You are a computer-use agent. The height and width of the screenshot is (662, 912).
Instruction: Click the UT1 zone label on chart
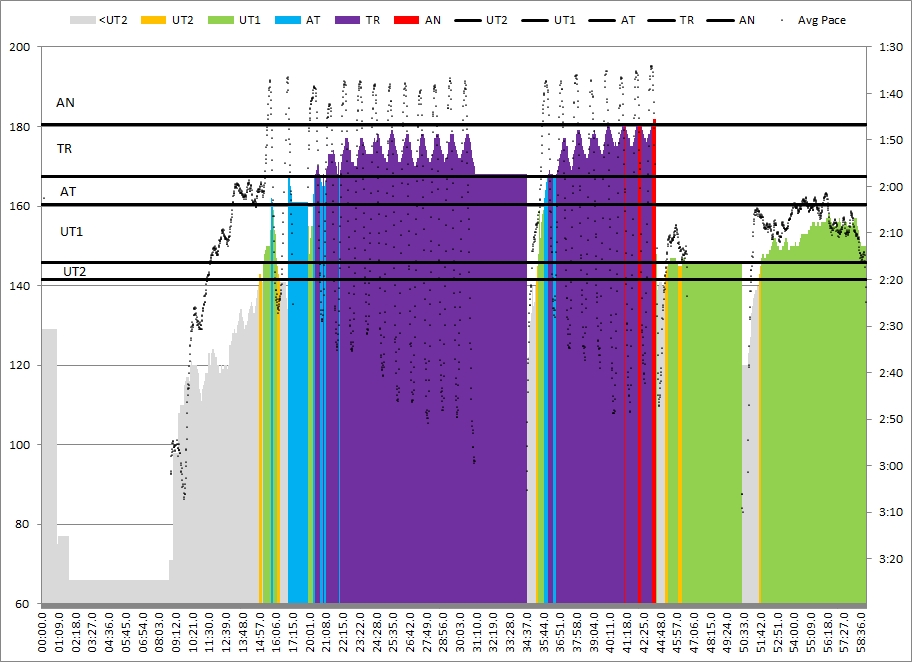[72, 232]
